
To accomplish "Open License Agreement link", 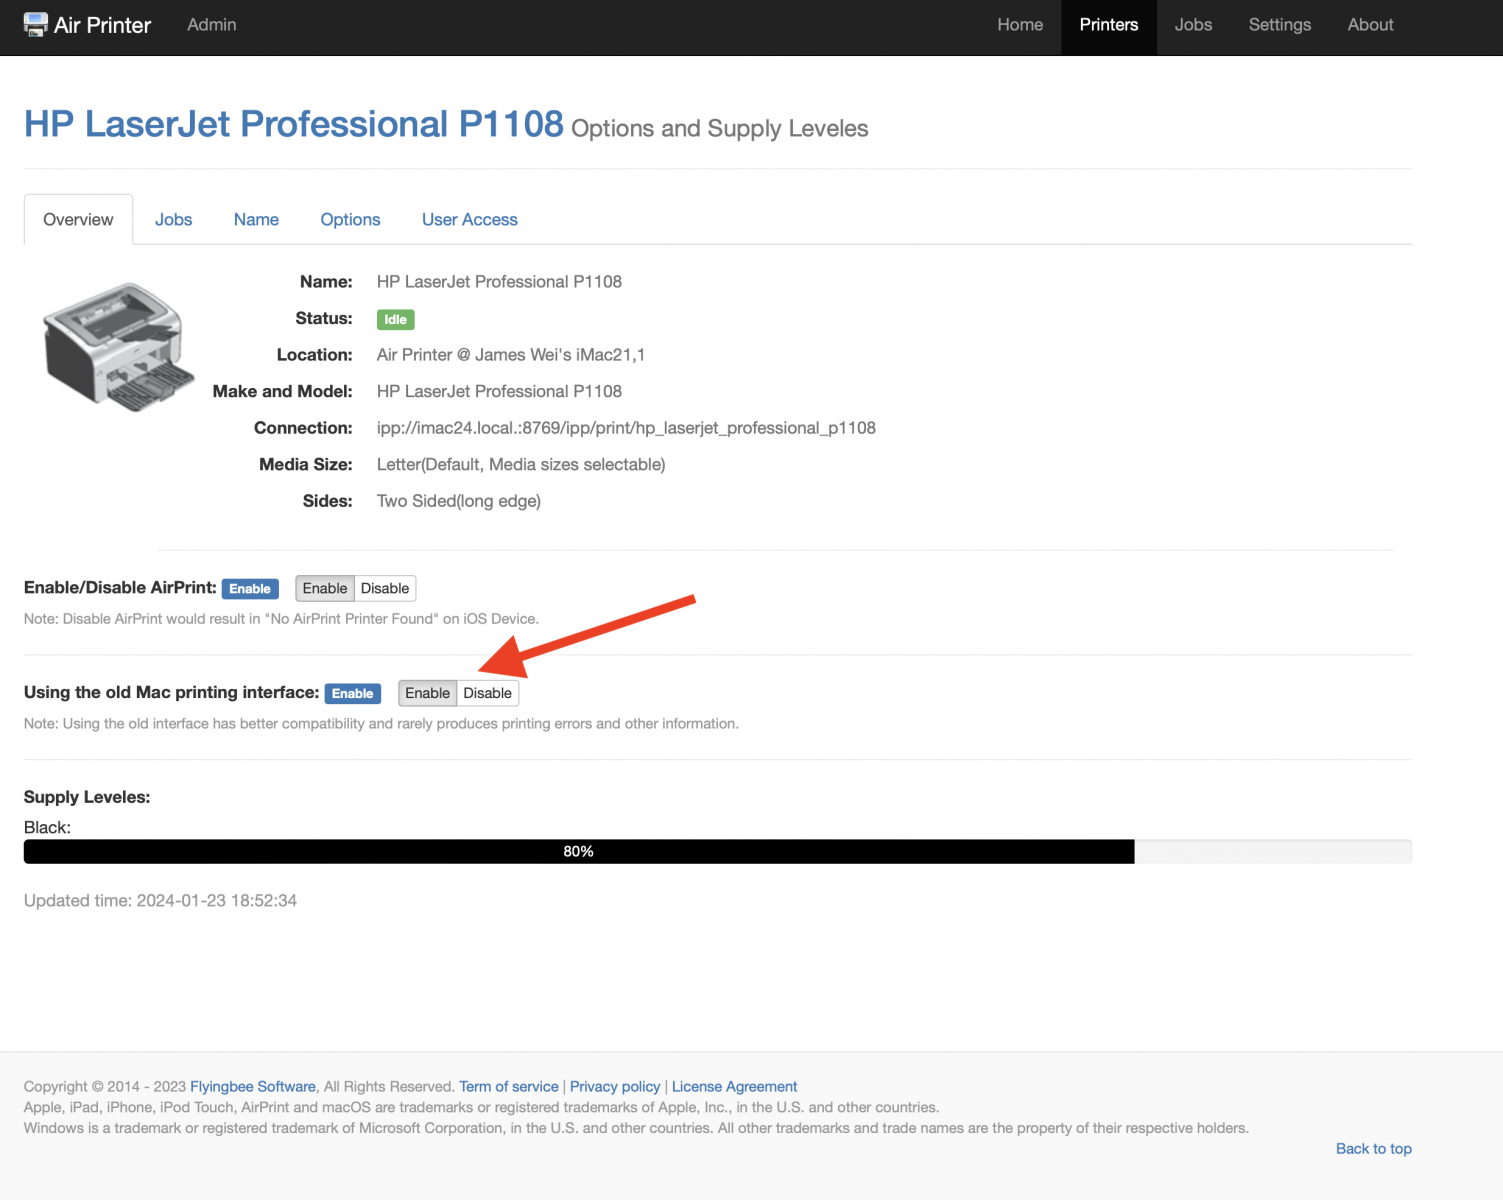I will point(734,1086).
